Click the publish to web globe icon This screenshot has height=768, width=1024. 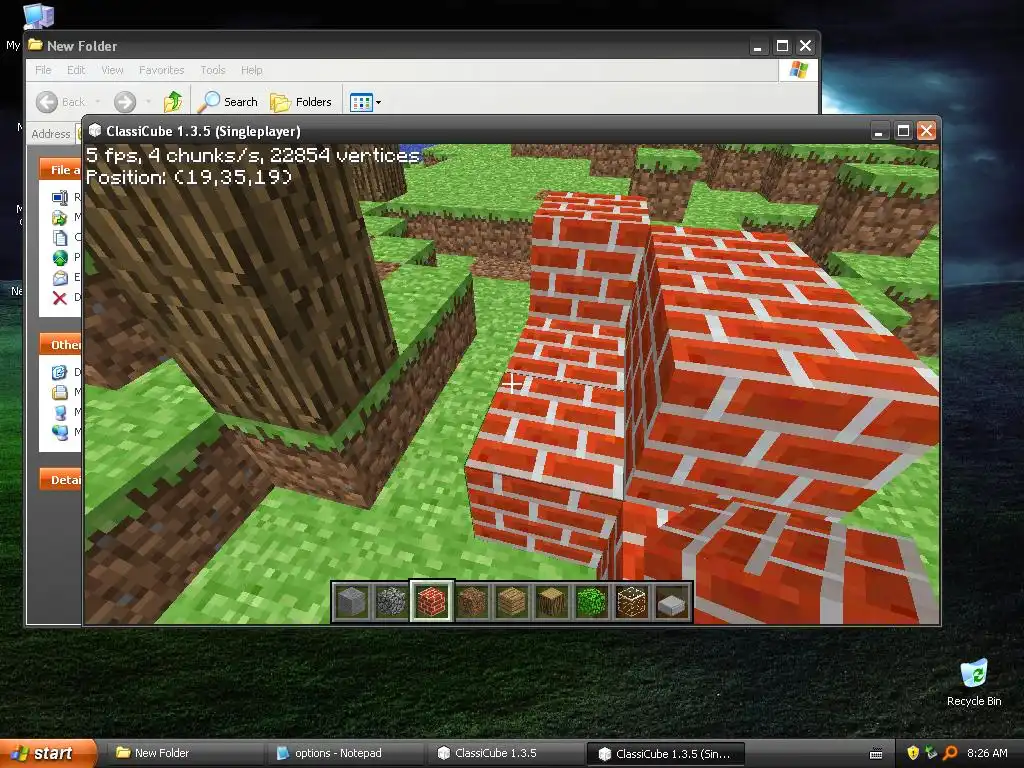(59, 257)
